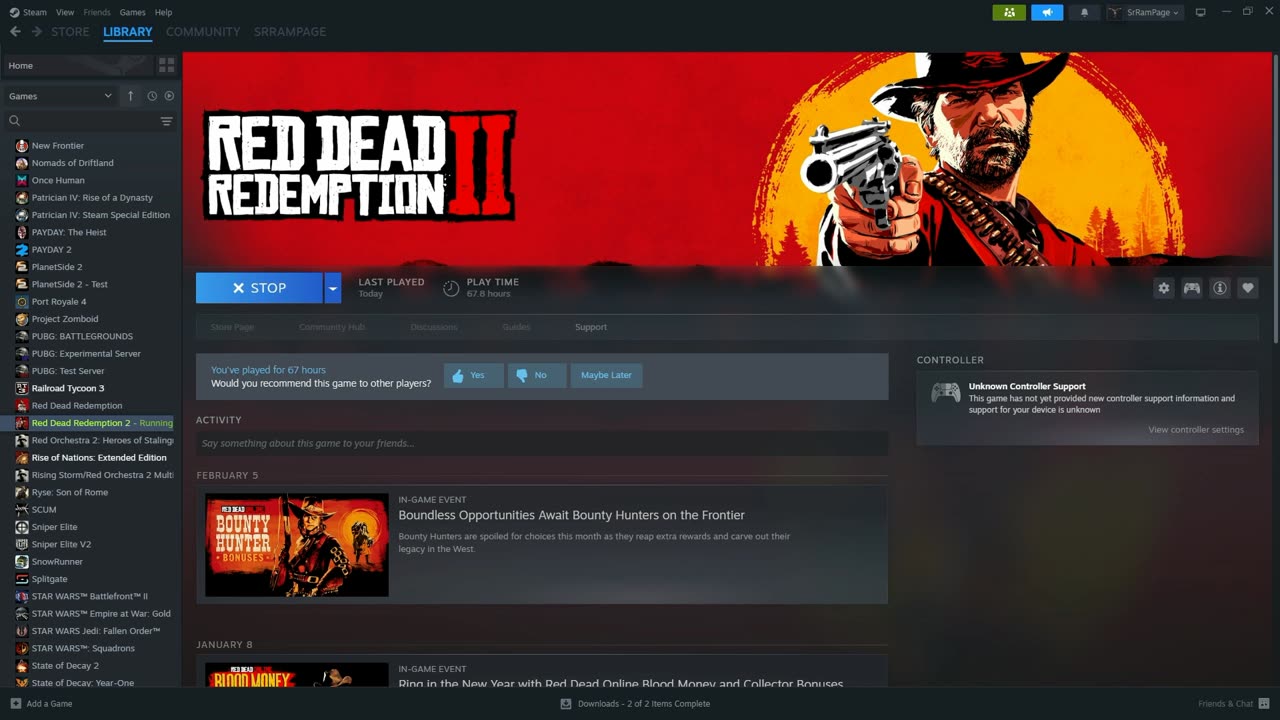Click the Port Royale 4 game icon

point(22,302)
